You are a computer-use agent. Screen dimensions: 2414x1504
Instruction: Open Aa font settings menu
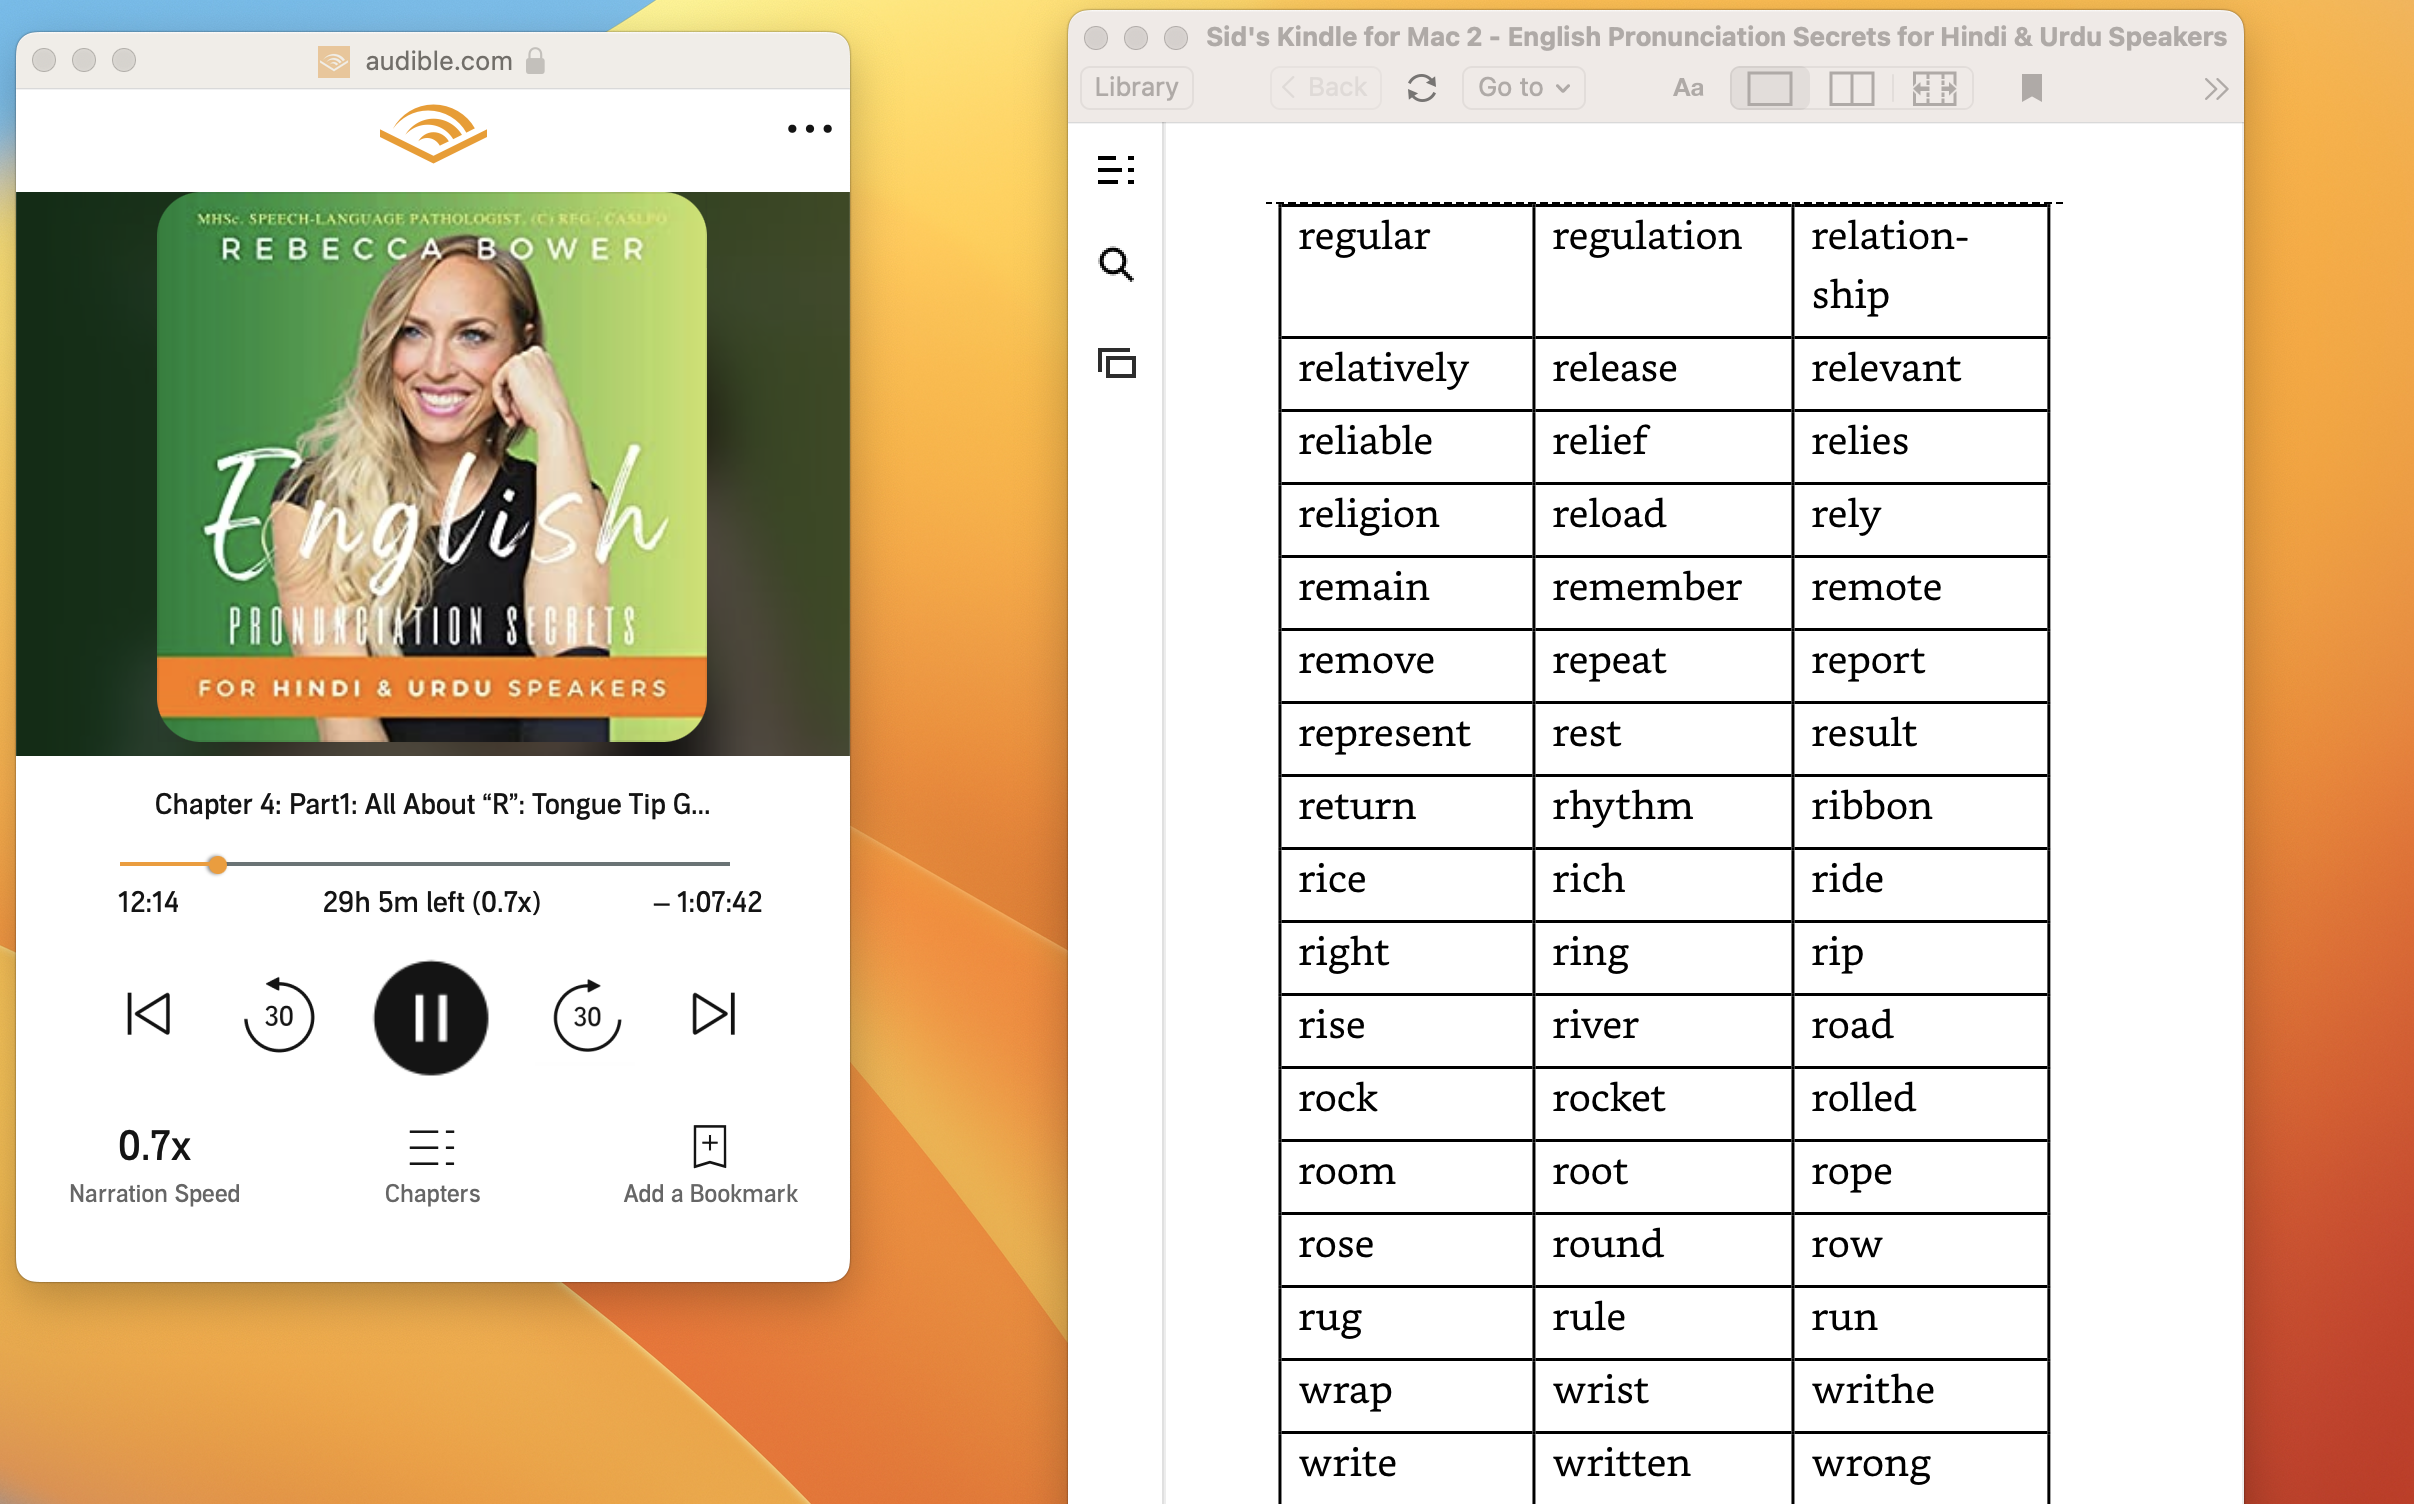[1688, 88]
